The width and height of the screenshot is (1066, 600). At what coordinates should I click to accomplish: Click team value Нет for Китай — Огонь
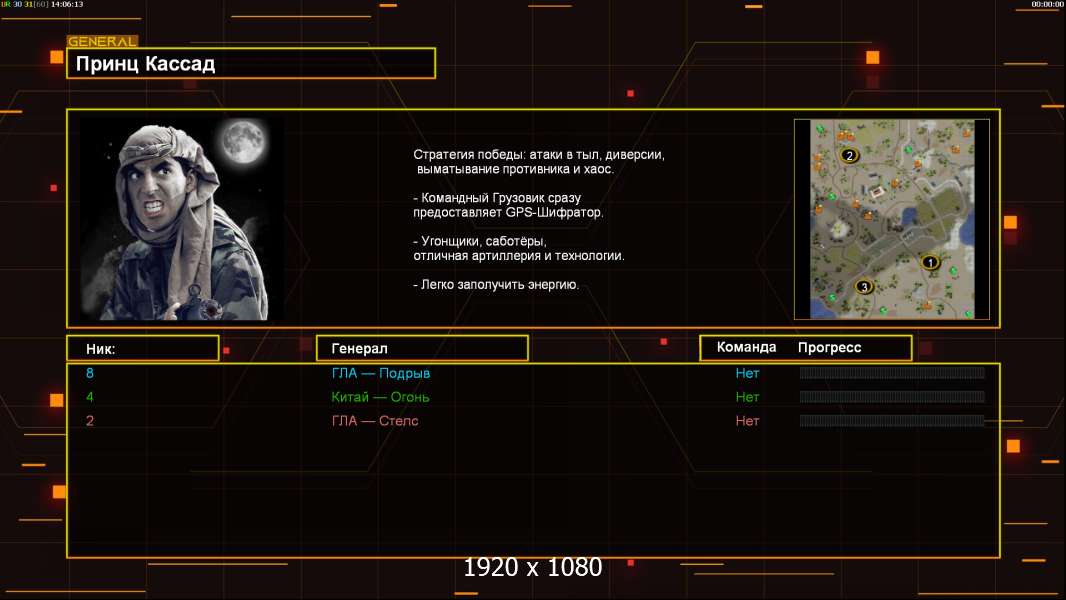[x=747, y=397]
